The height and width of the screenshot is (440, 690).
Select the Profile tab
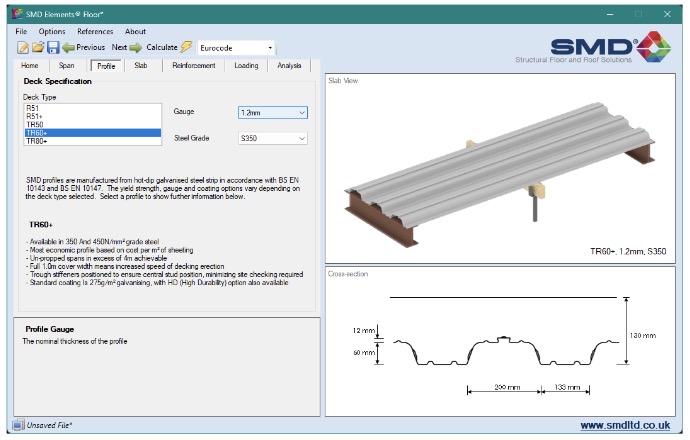click(x=106, y=66)
